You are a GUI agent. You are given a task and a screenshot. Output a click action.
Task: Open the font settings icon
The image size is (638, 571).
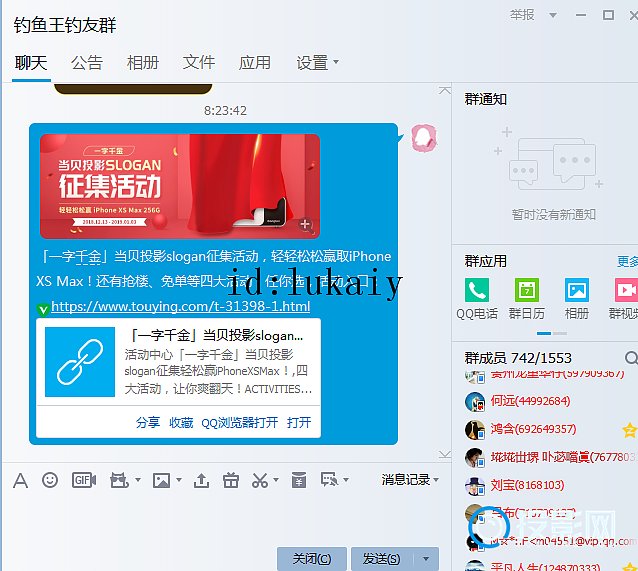20,481
